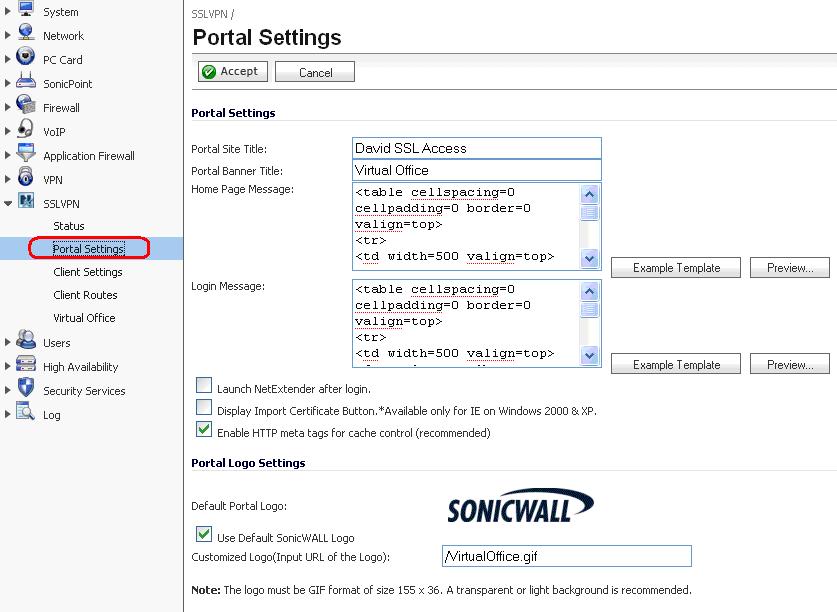This screenshot has width=837, height=612.
Task: Click the Network globe icon
Action: point(26,33)
